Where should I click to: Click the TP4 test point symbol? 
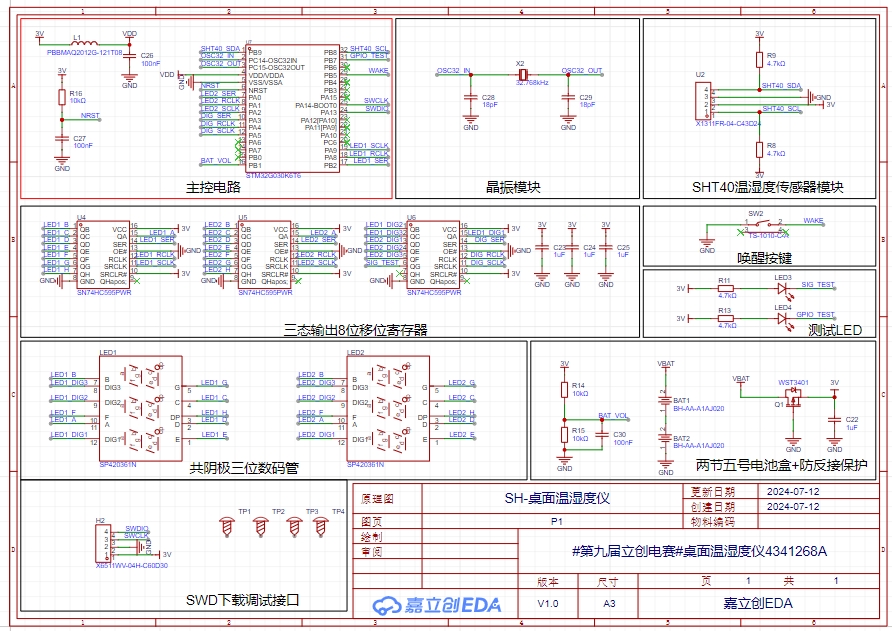(321, 527)
